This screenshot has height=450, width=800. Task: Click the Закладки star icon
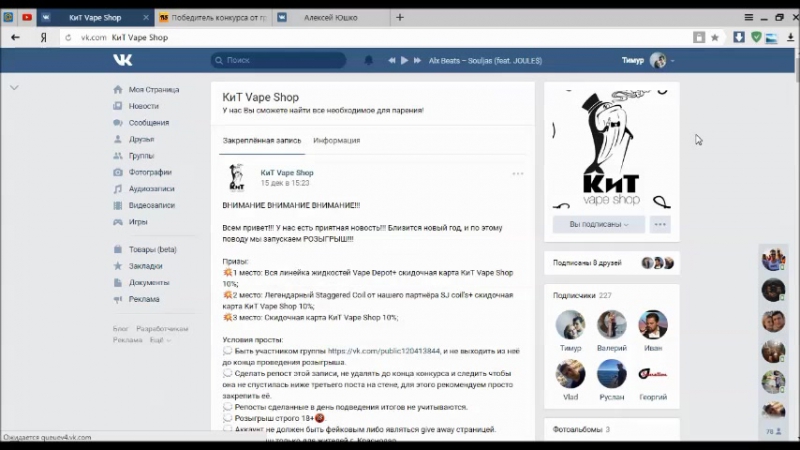pyautogui.click(x=118, y=266)
